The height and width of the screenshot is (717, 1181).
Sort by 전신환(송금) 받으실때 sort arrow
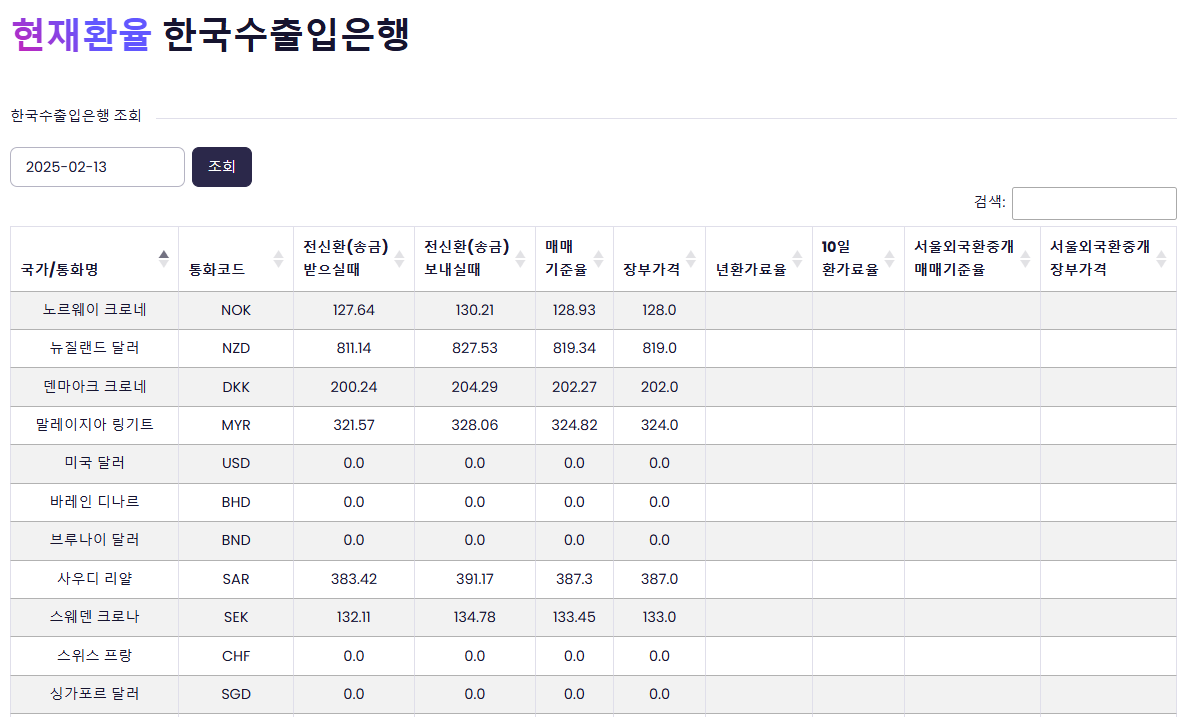[x=399, y=258]
